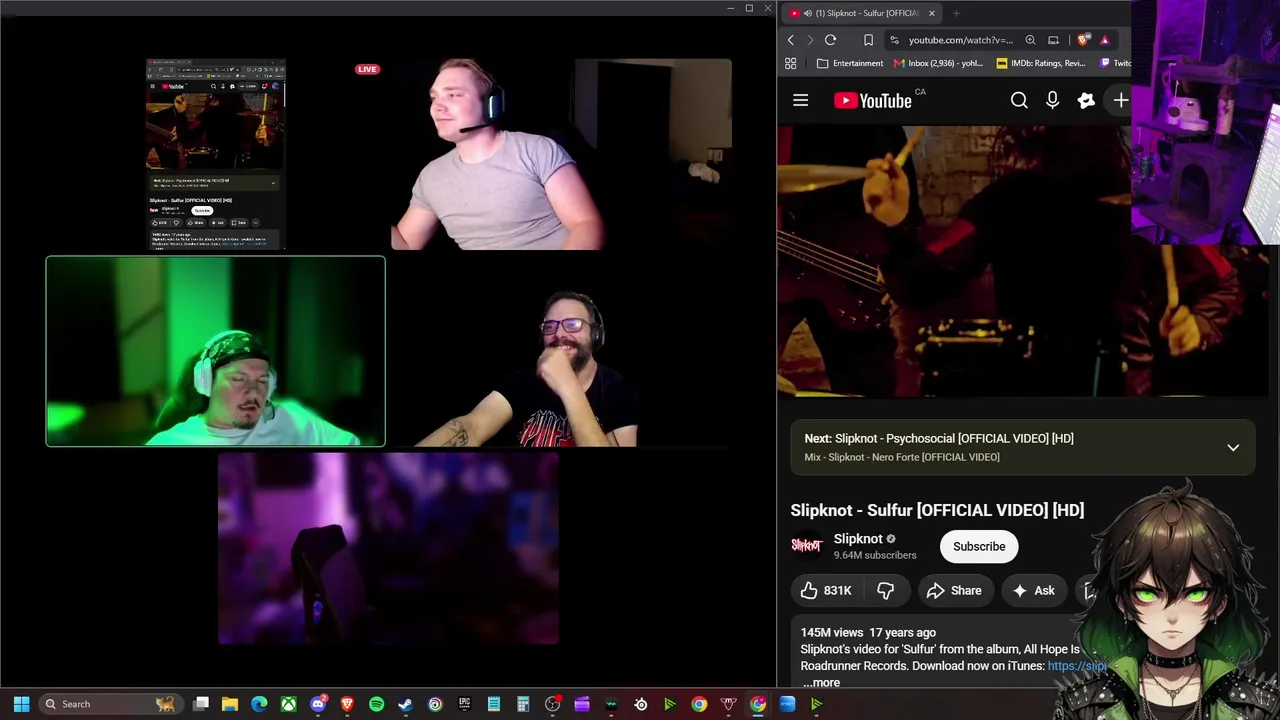Click "Mix - Slipknot - Nero Forte" text
Screen dimensions: 1280x720
pyautogui.click(x=902, y=457)
